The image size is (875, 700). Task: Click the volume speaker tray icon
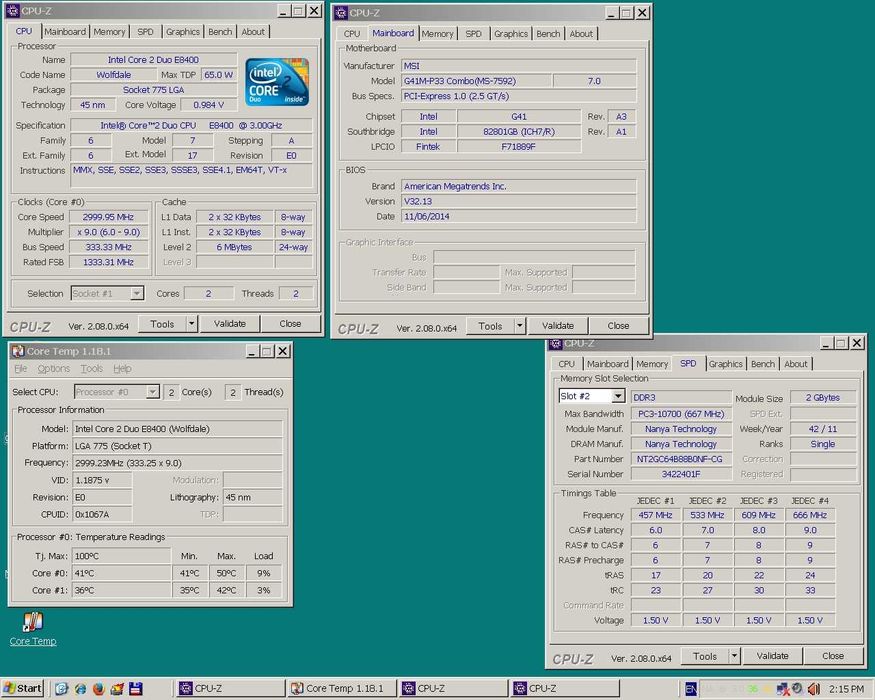(814, 689)
